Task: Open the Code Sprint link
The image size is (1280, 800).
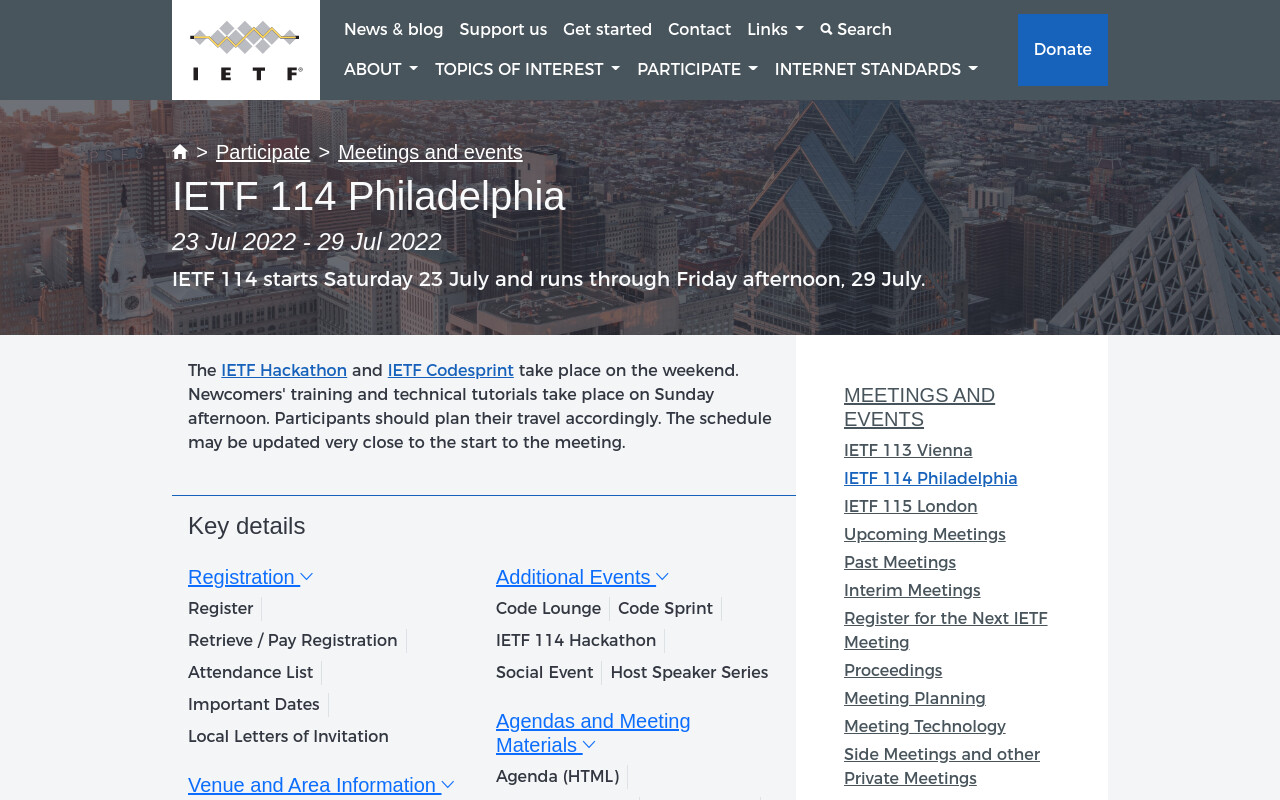Action: click(666, 609)
